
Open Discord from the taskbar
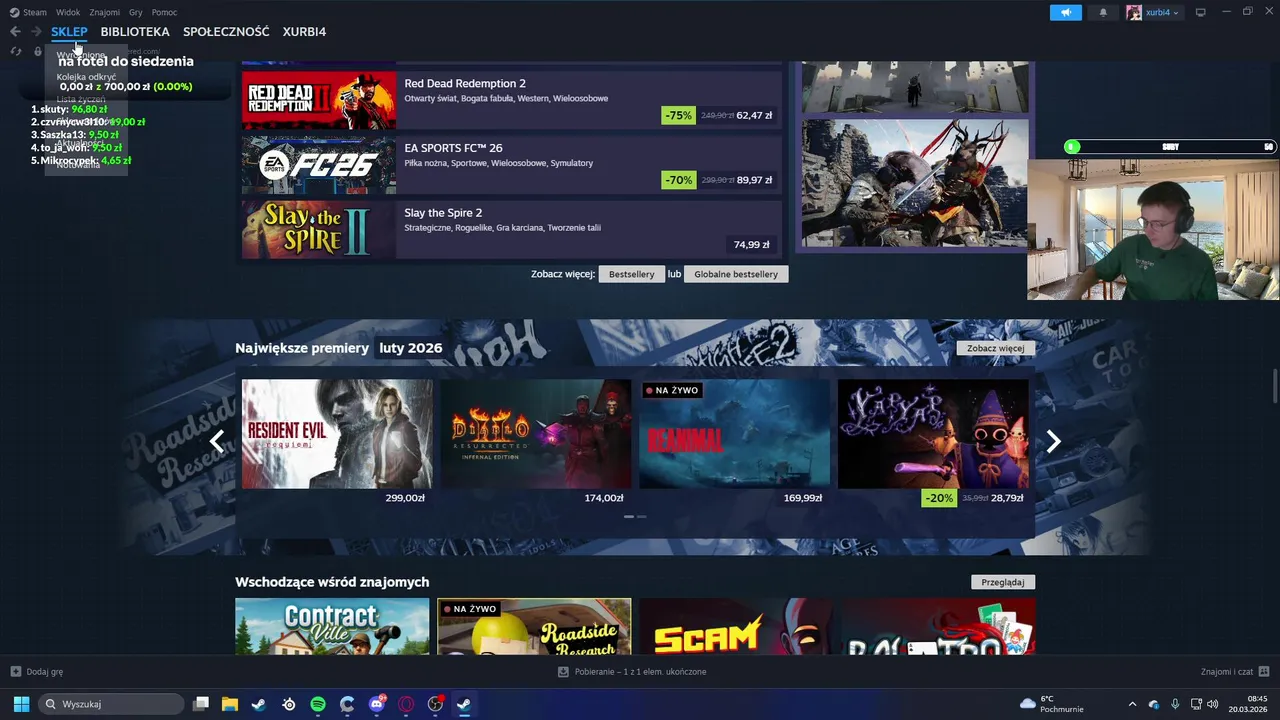coord(377,704)
